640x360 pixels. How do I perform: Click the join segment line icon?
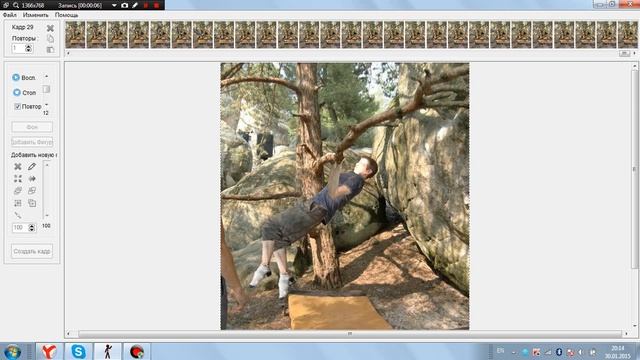18,215
